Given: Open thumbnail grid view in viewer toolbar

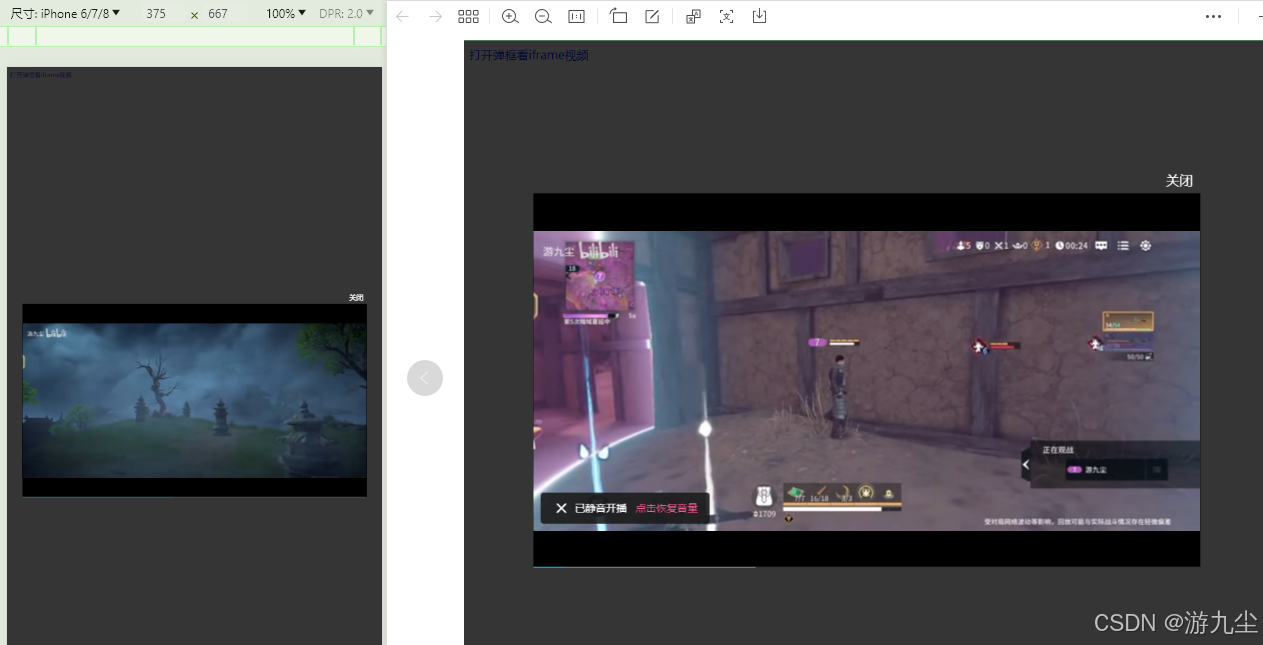Looking at the screenshot, I should (x=468, y=16).
